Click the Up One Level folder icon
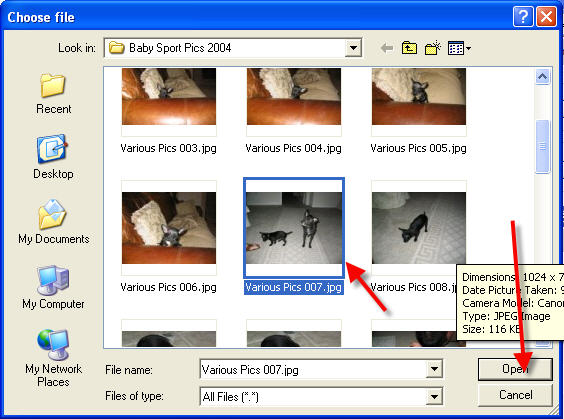 pyautogui.click(x=409, y=48)
